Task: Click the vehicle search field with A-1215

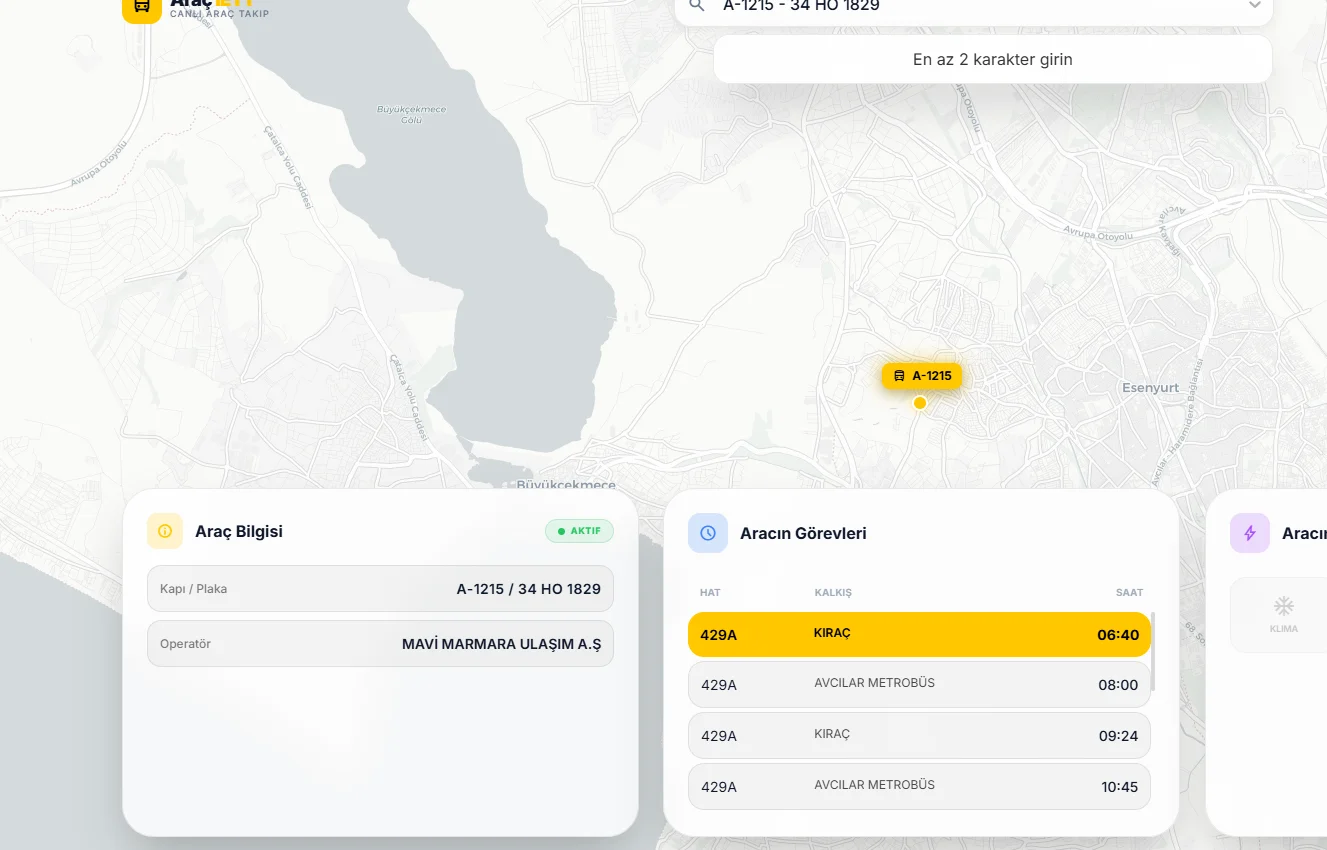Action: (x=960, y=7)
